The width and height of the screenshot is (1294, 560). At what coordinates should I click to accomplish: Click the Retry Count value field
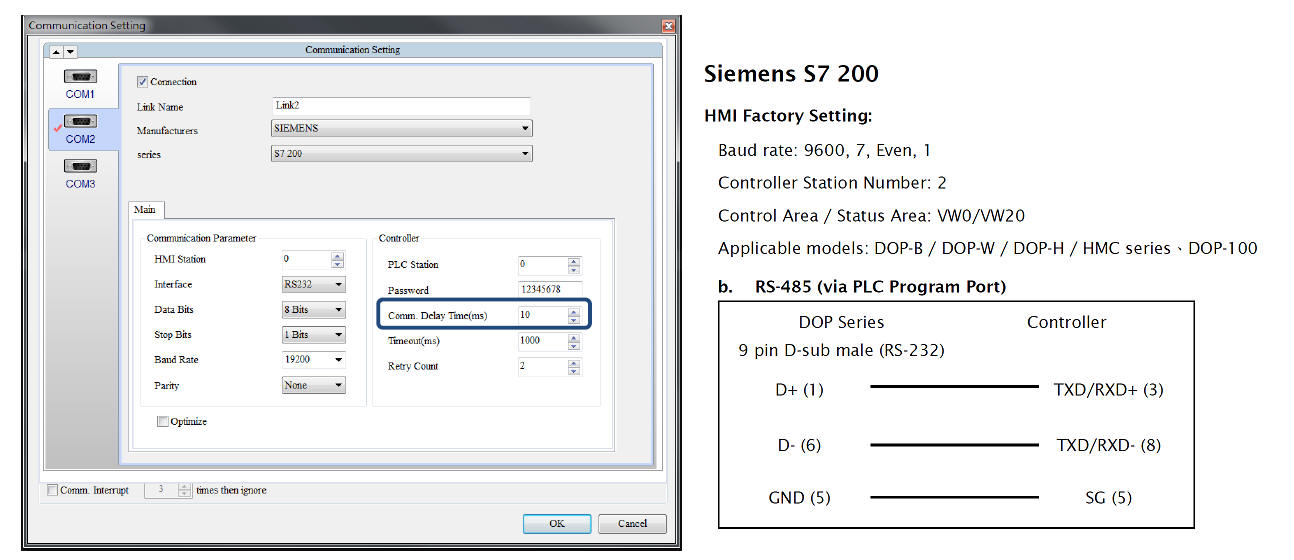coord(542,366)
